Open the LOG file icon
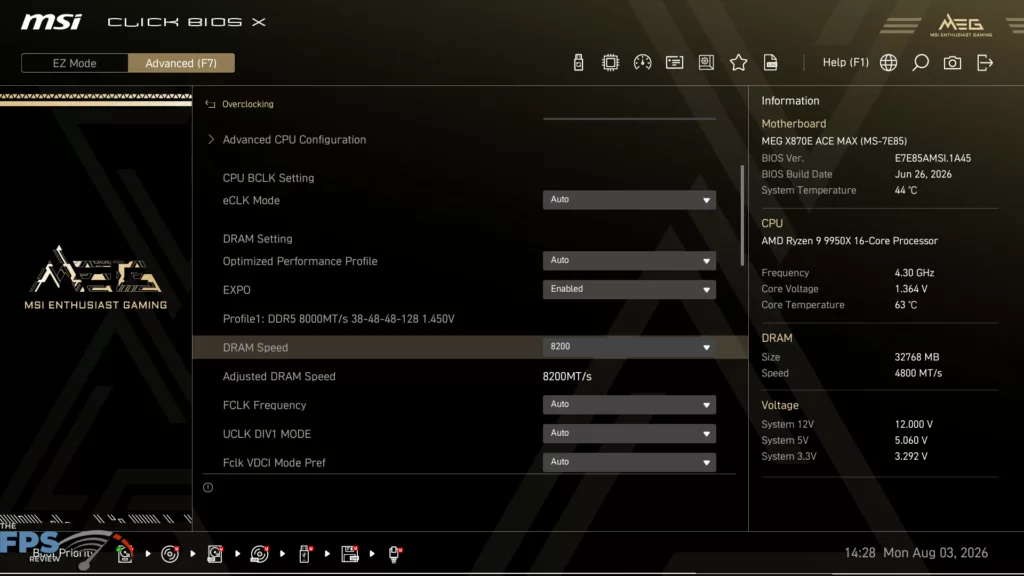The image size is (1024, 576). tap(771, 63)
